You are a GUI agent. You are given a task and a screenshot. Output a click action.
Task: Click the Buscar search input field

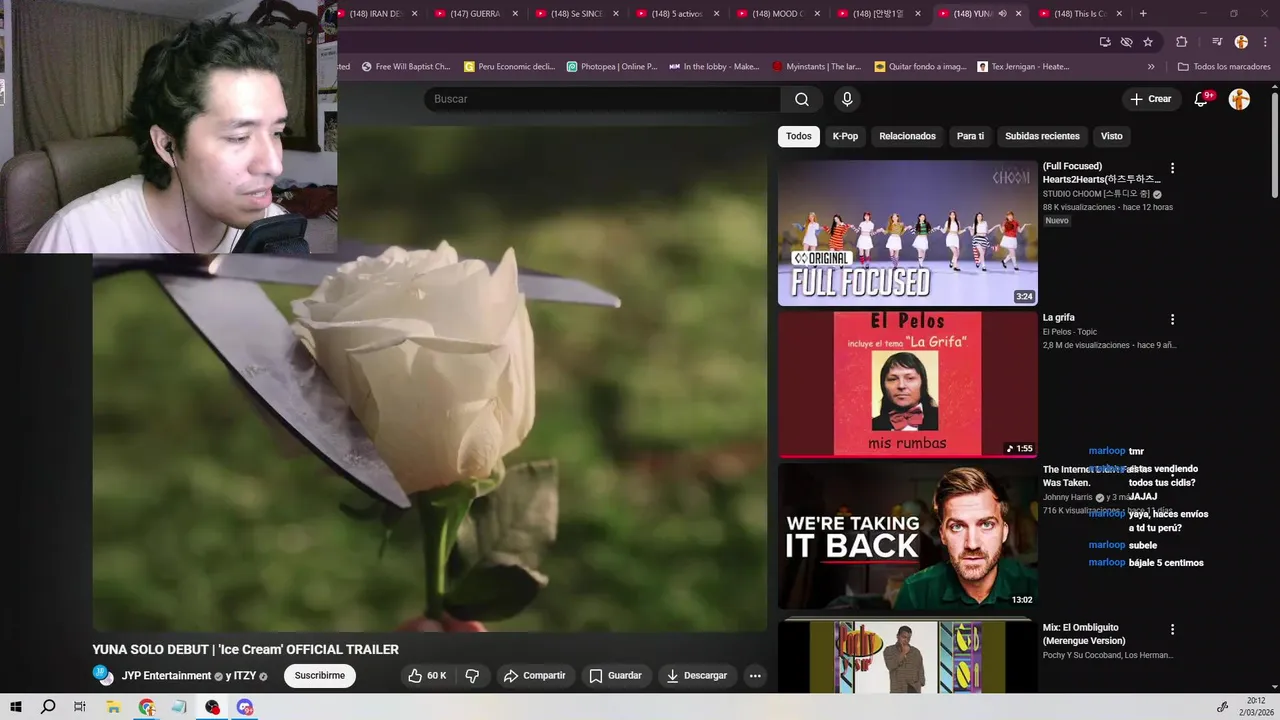(603, 99)
